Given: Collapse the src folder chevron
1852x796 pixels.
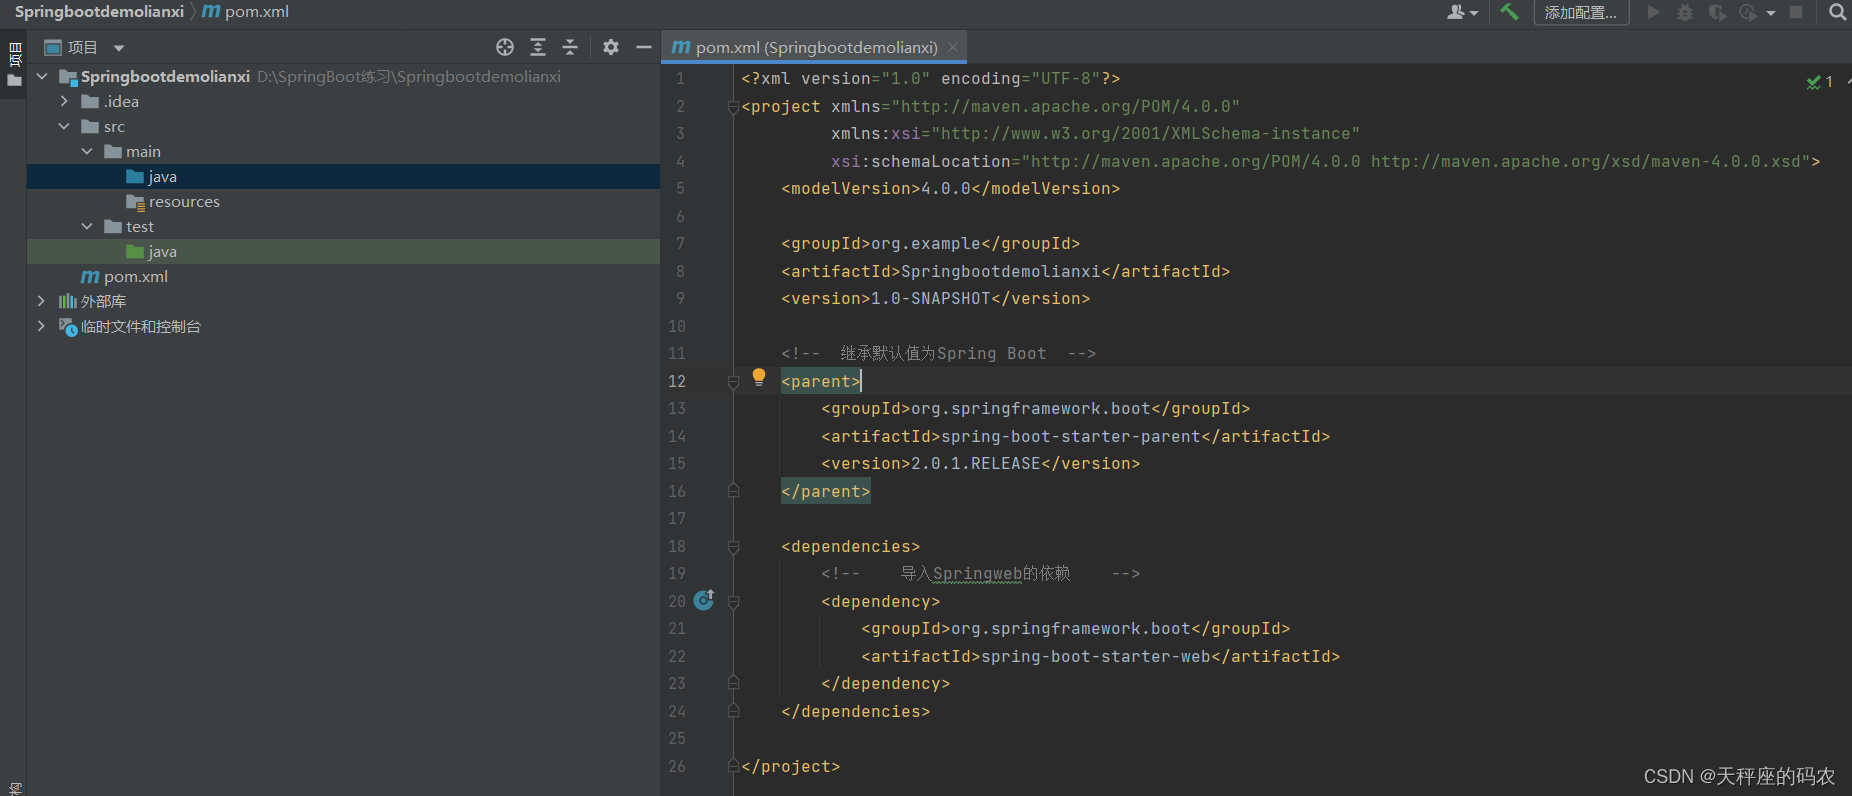Looking at the screenshot, I should [x=64, y=126].
